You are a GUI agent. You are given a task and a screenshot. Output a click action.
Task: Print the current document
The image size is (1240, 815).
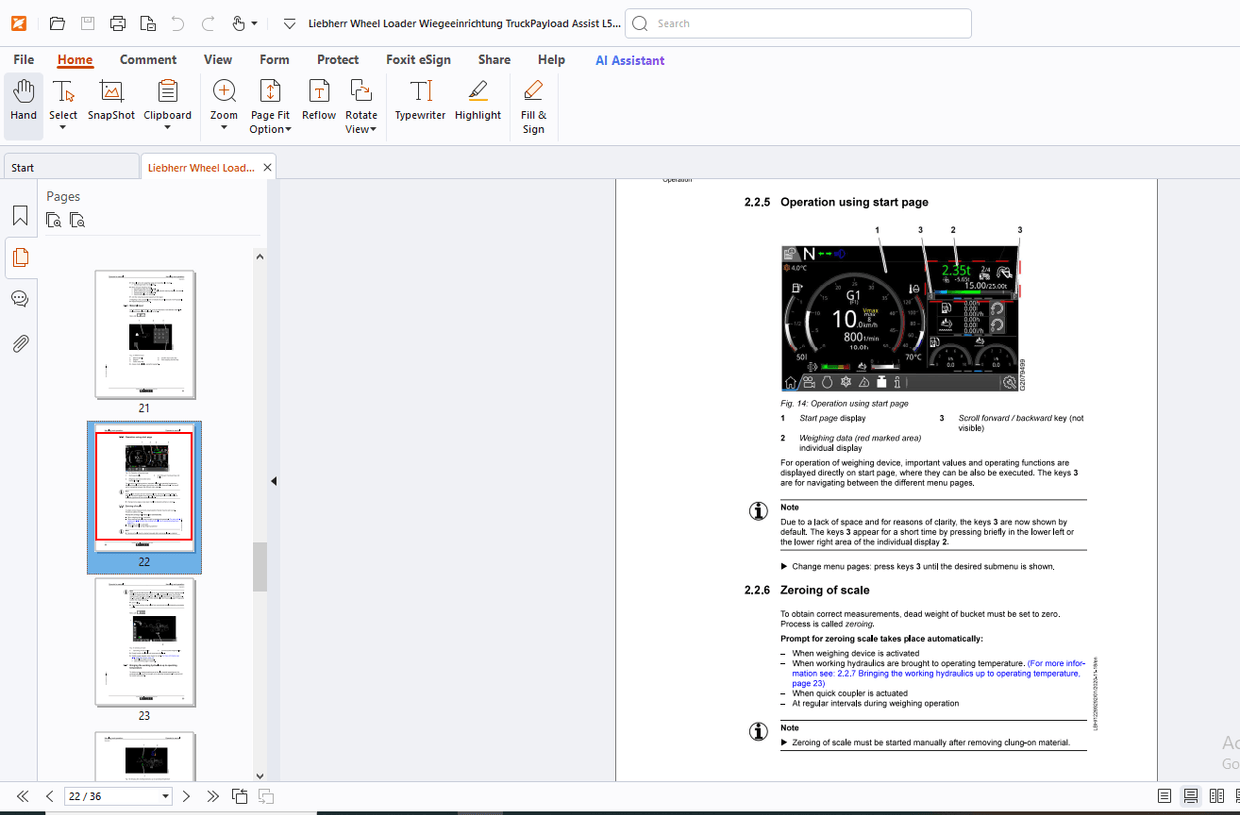[118, 22]
